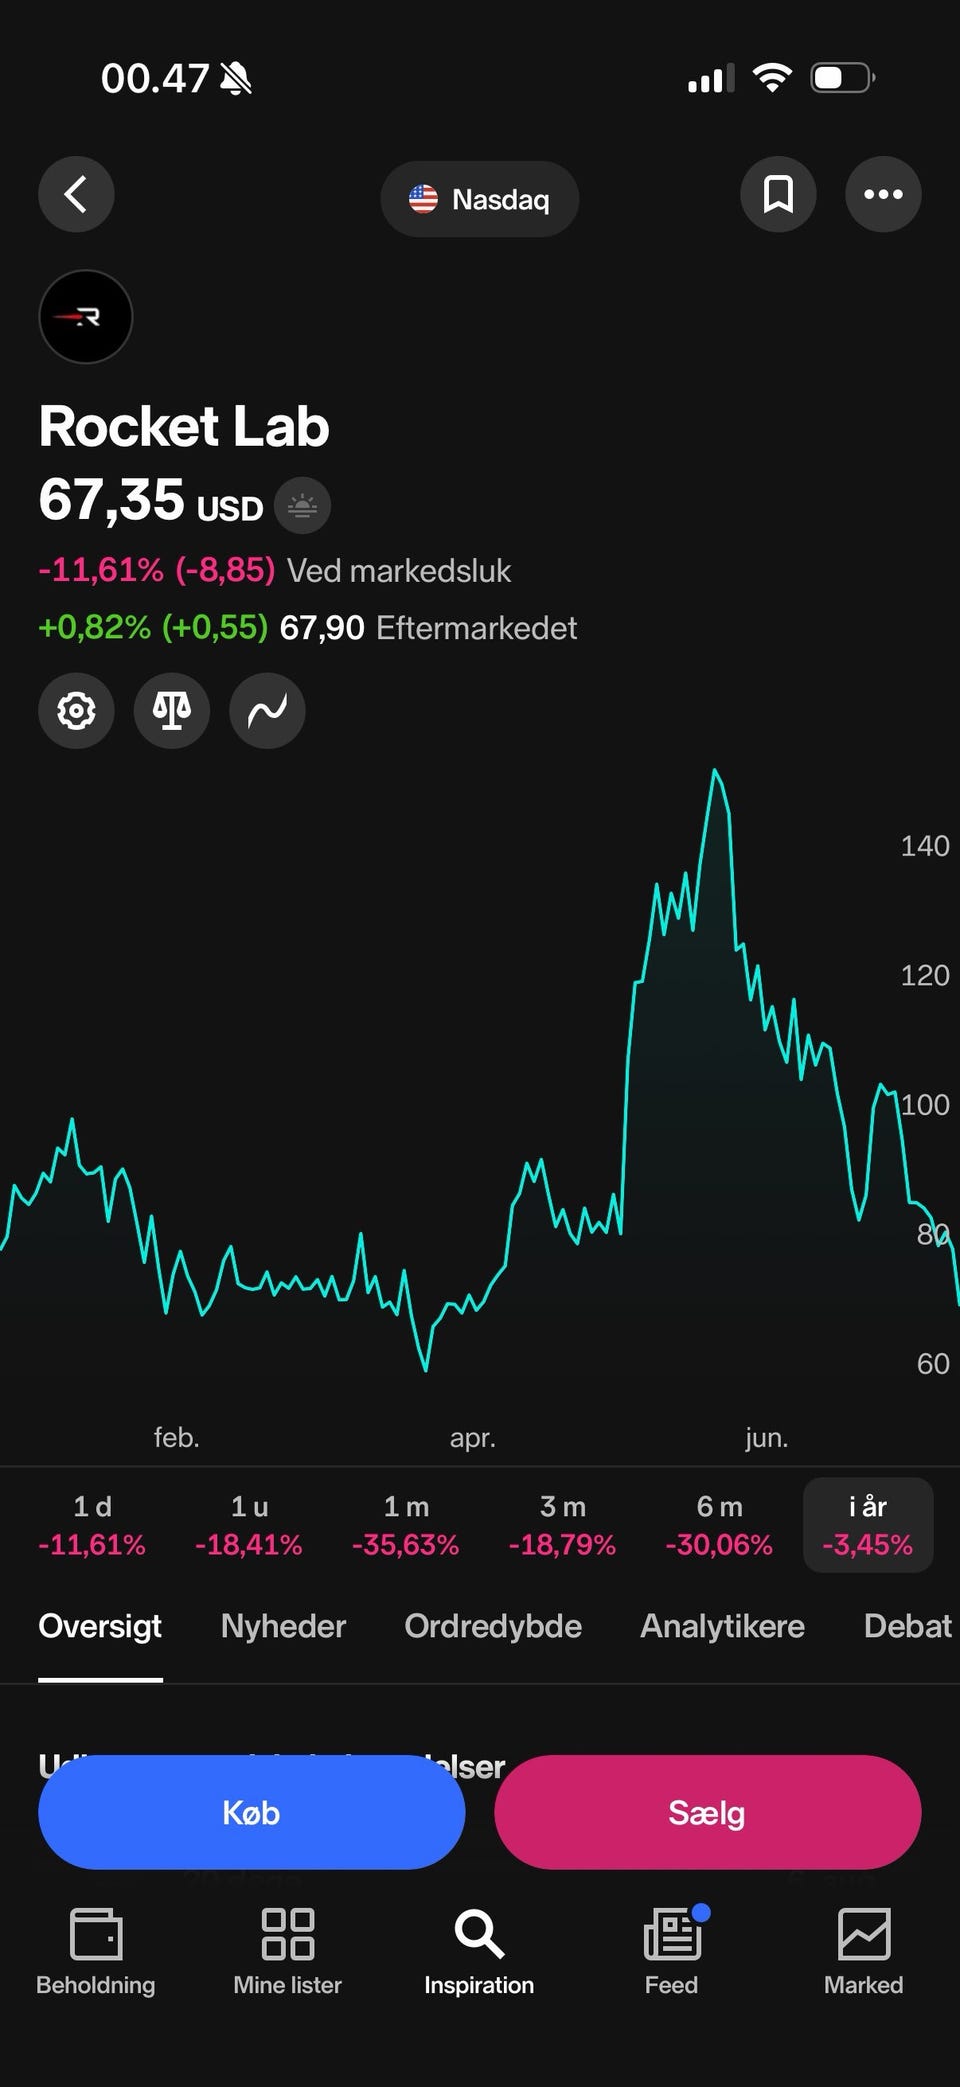Switch chart type with the line icon
Image resolution: width=960 pixels, height=2087 pixels.
267,710
